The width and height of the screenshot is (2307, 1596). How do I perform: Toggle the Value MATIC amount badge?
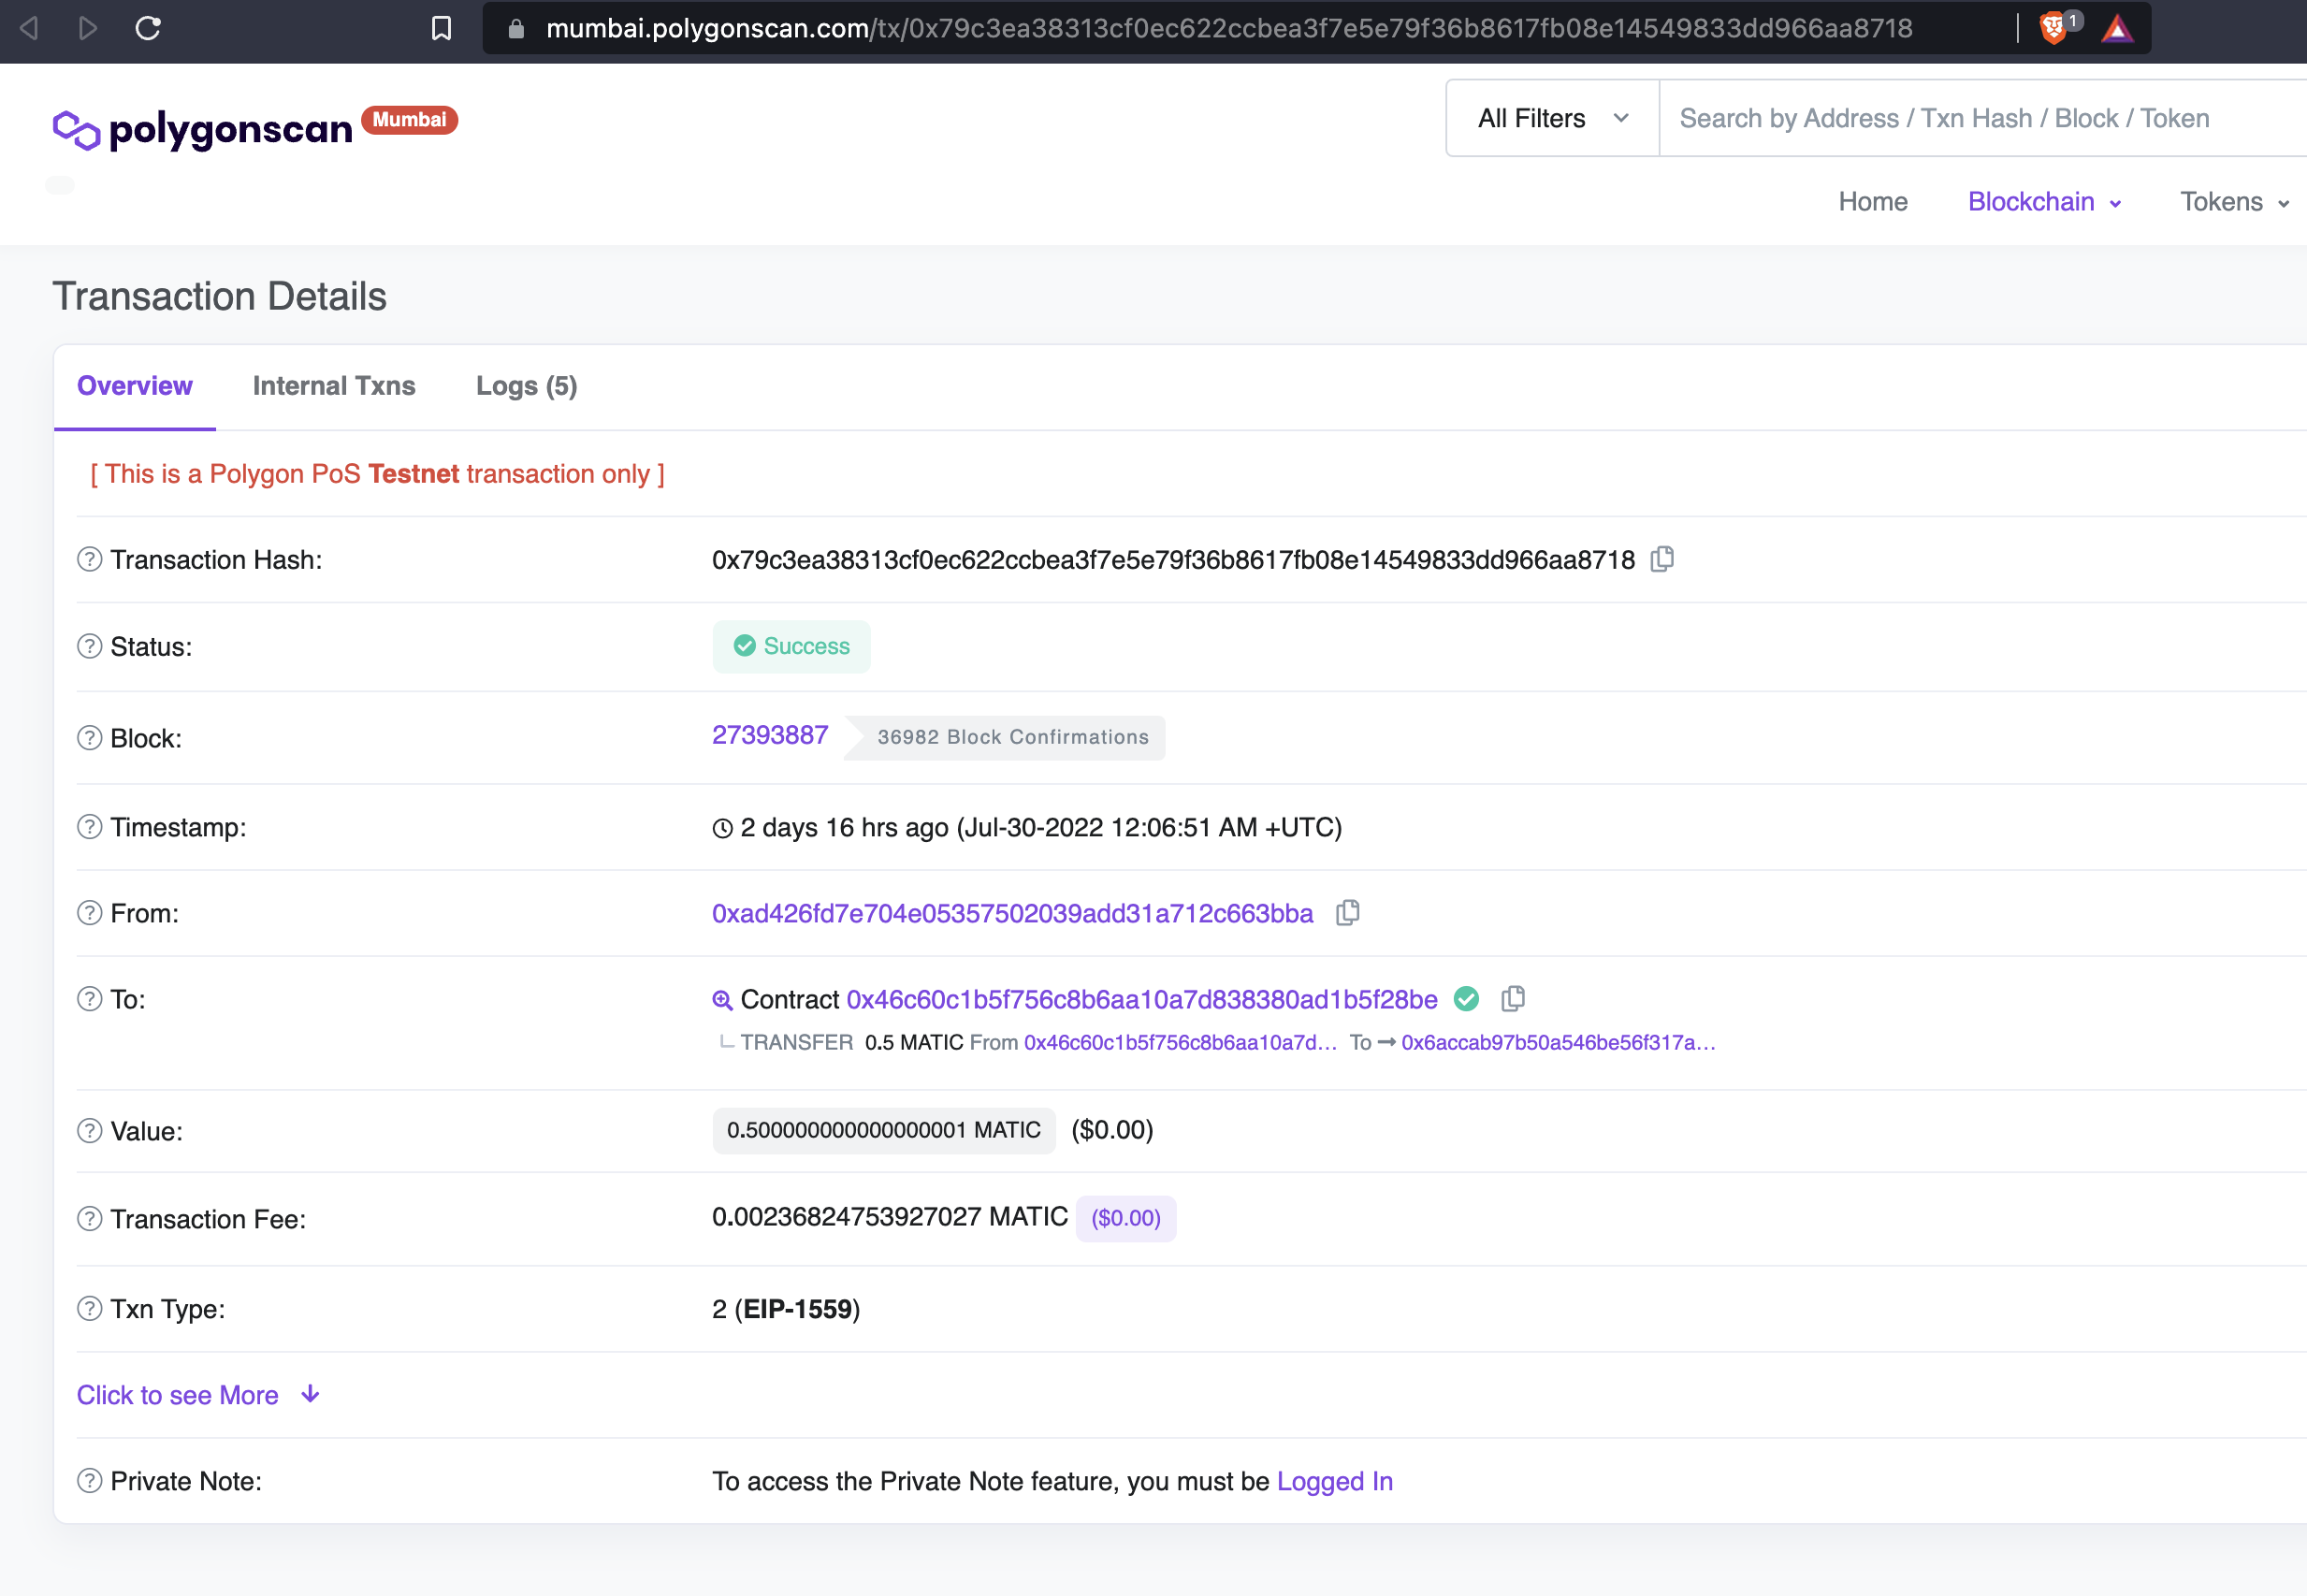pos(883,1130)
